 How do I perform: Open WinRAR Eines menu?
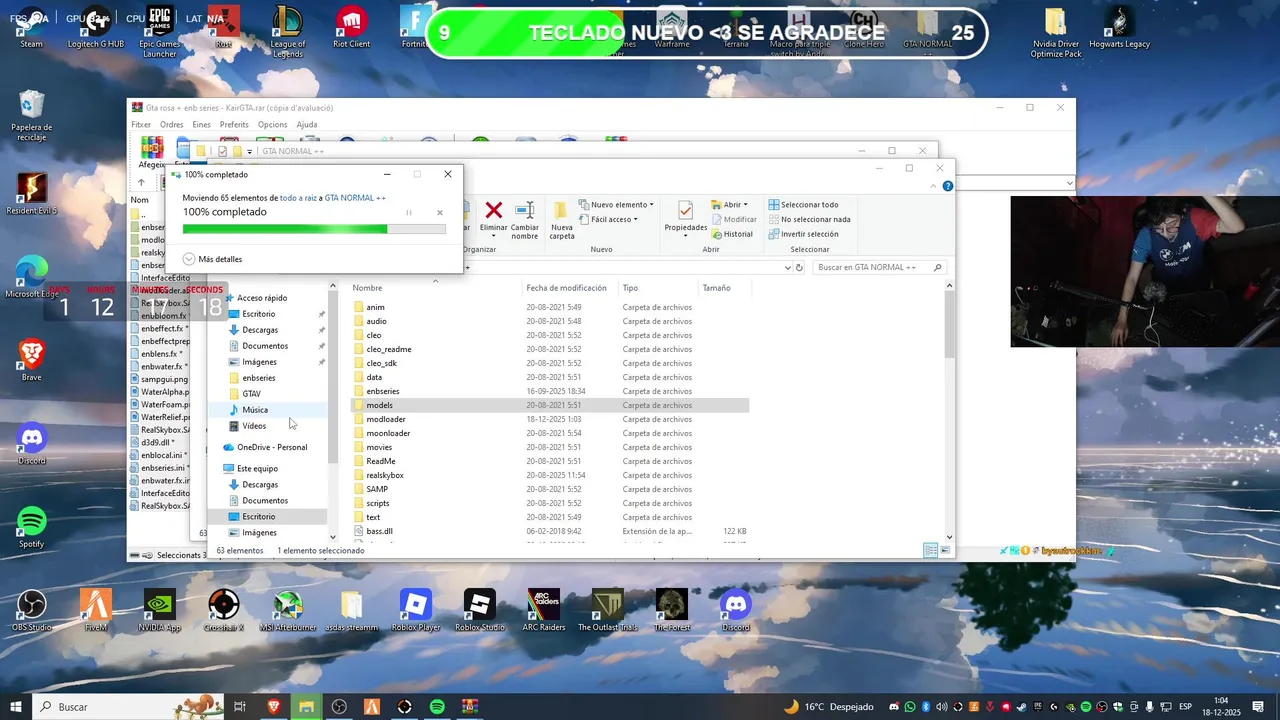tap(202, 125)
